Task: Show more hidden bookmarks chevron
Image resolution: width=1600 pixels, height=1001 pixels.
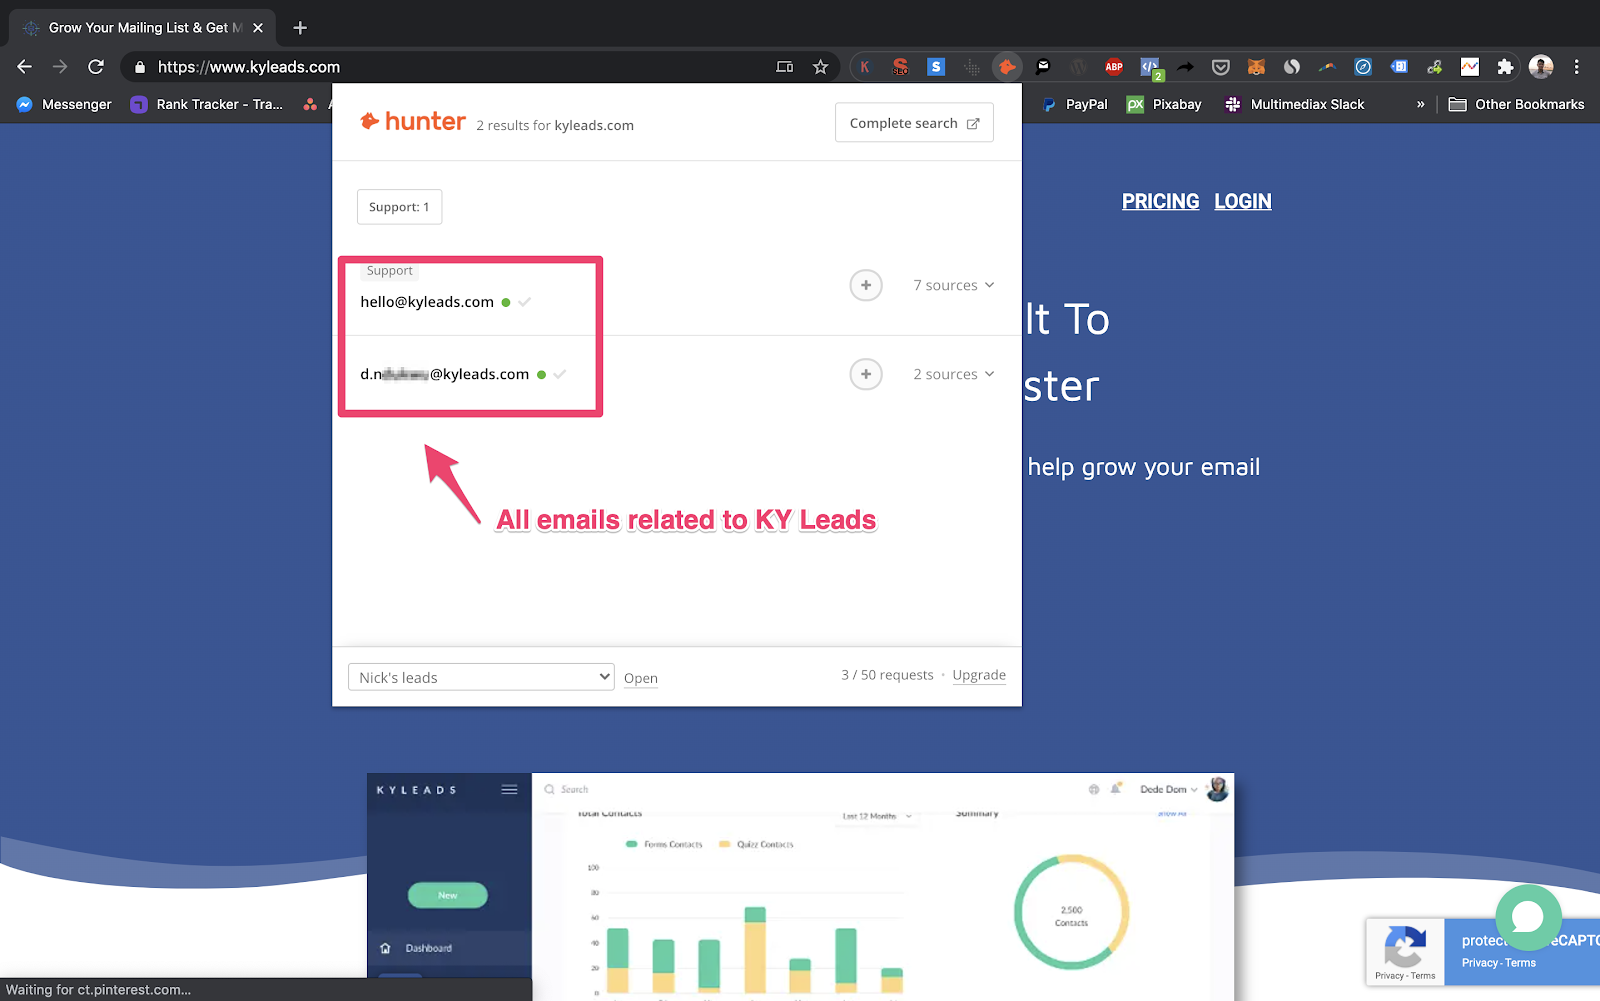Action: click(1420, 104)
